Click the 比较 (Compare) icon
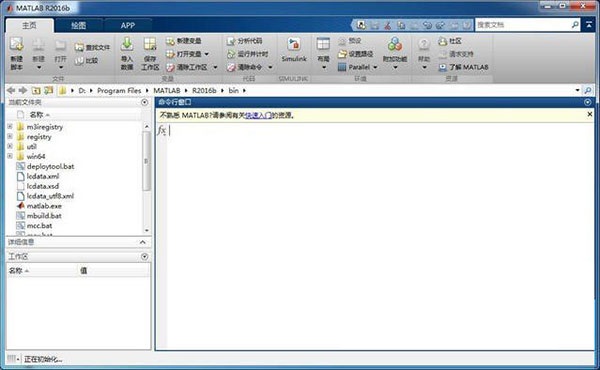The width and height of the screenshot is (600, 370). pos(79,60)
